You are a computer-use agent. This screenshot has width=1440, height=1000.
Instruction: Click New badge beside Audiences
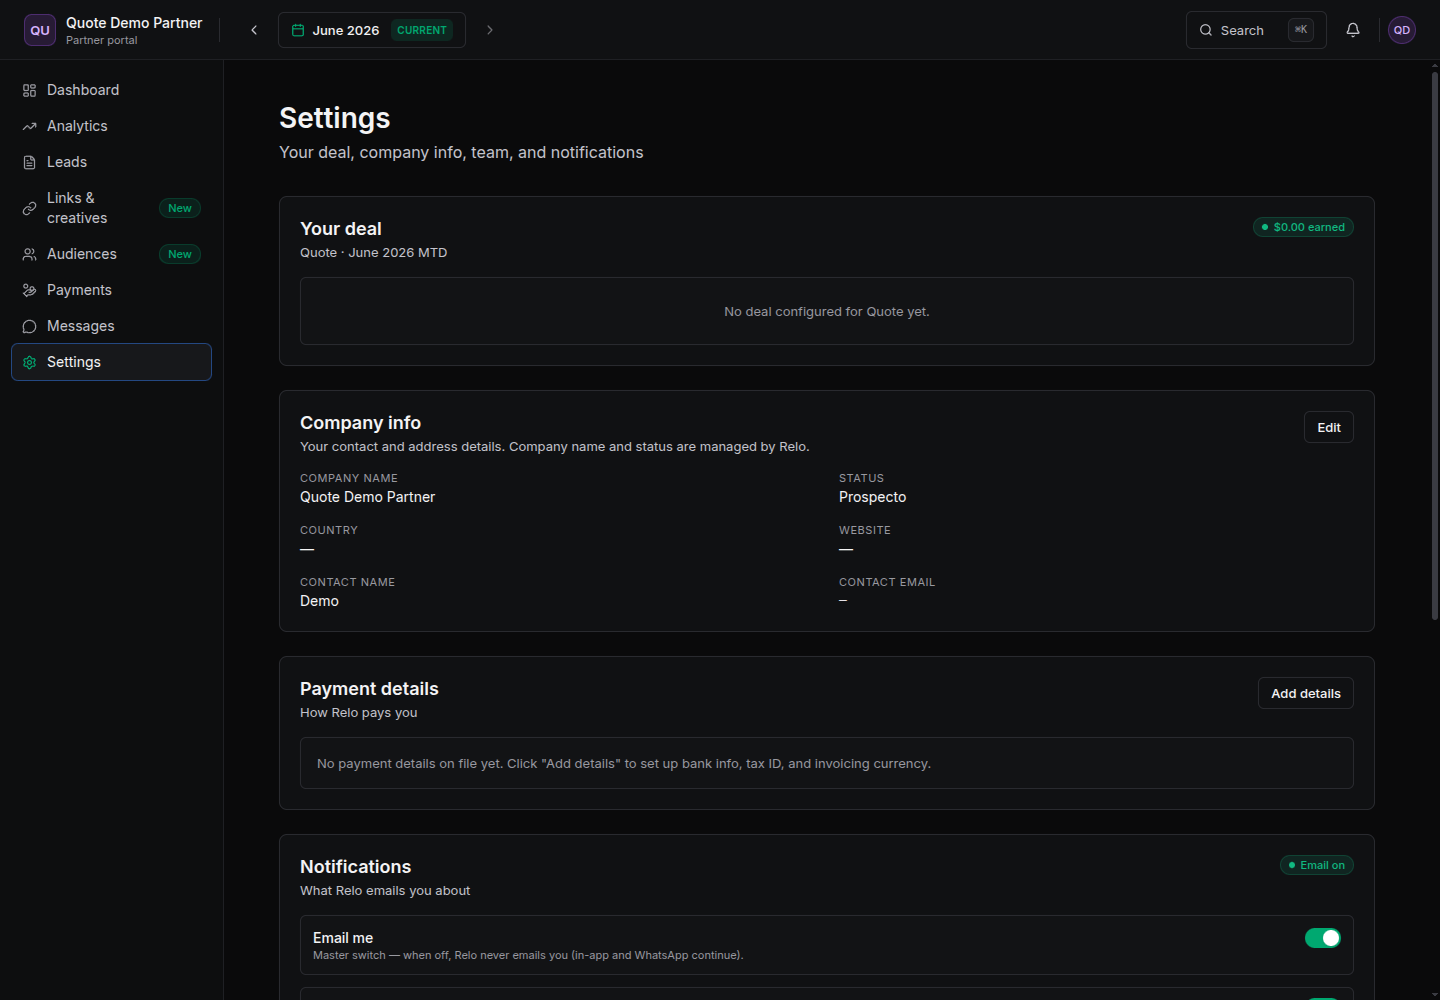coord(180,254)
